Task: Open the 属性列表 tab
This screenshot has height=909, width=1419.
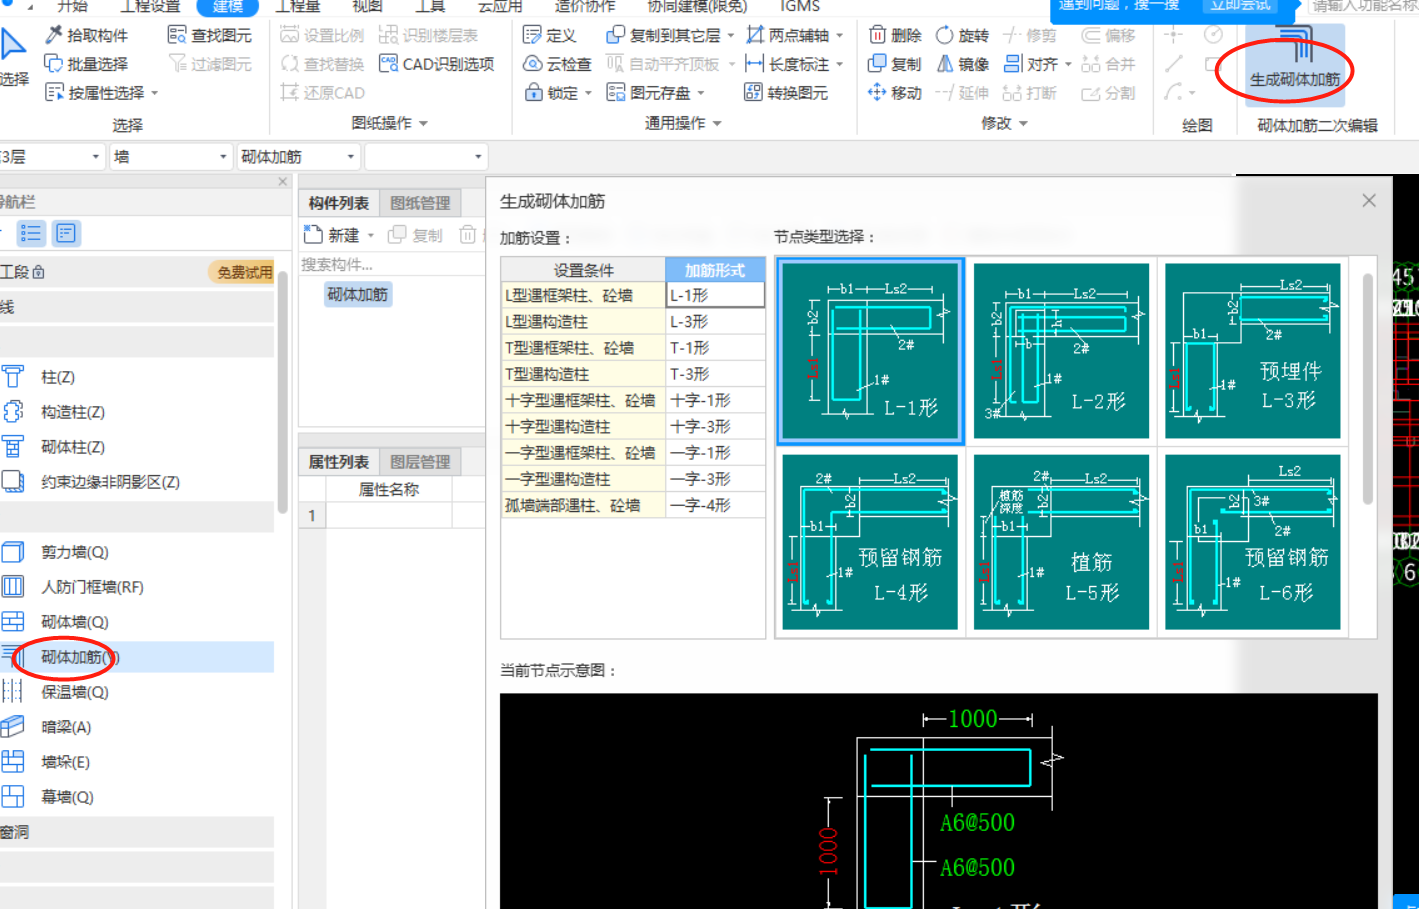Action: pos(339,462)
